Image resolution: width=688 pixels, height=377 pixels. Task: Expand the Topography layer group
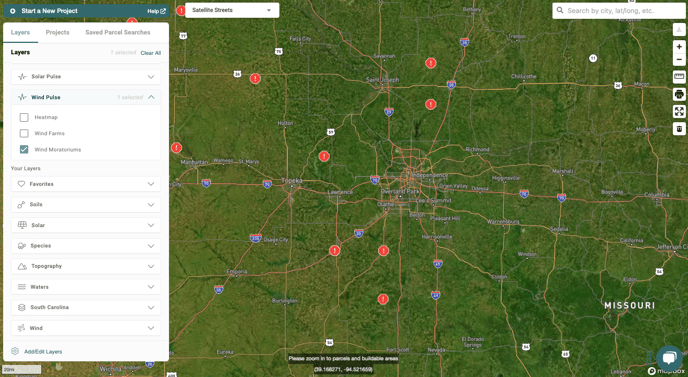click(86, 266)
